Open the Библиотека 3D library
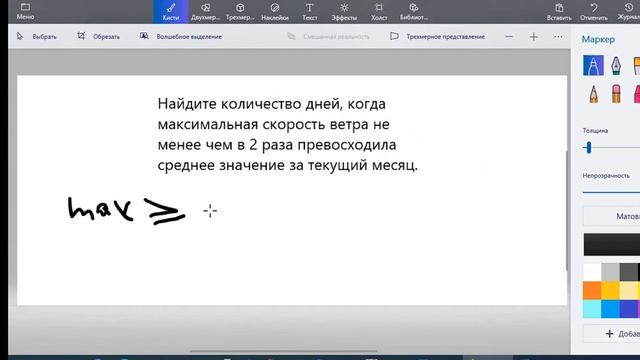Screen dimensions: 640x360 (413, 11)
